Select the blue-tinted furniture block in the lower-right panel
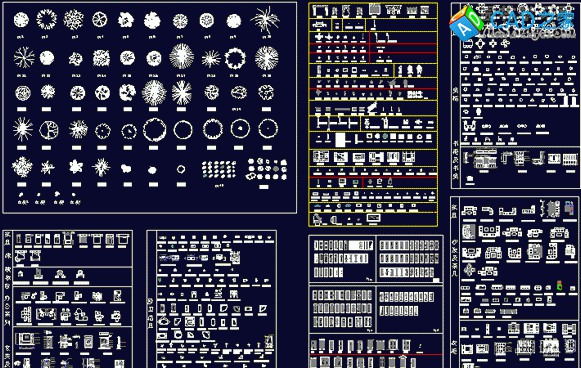Screen dimensions: 581x368 click(x=569, y=208)
